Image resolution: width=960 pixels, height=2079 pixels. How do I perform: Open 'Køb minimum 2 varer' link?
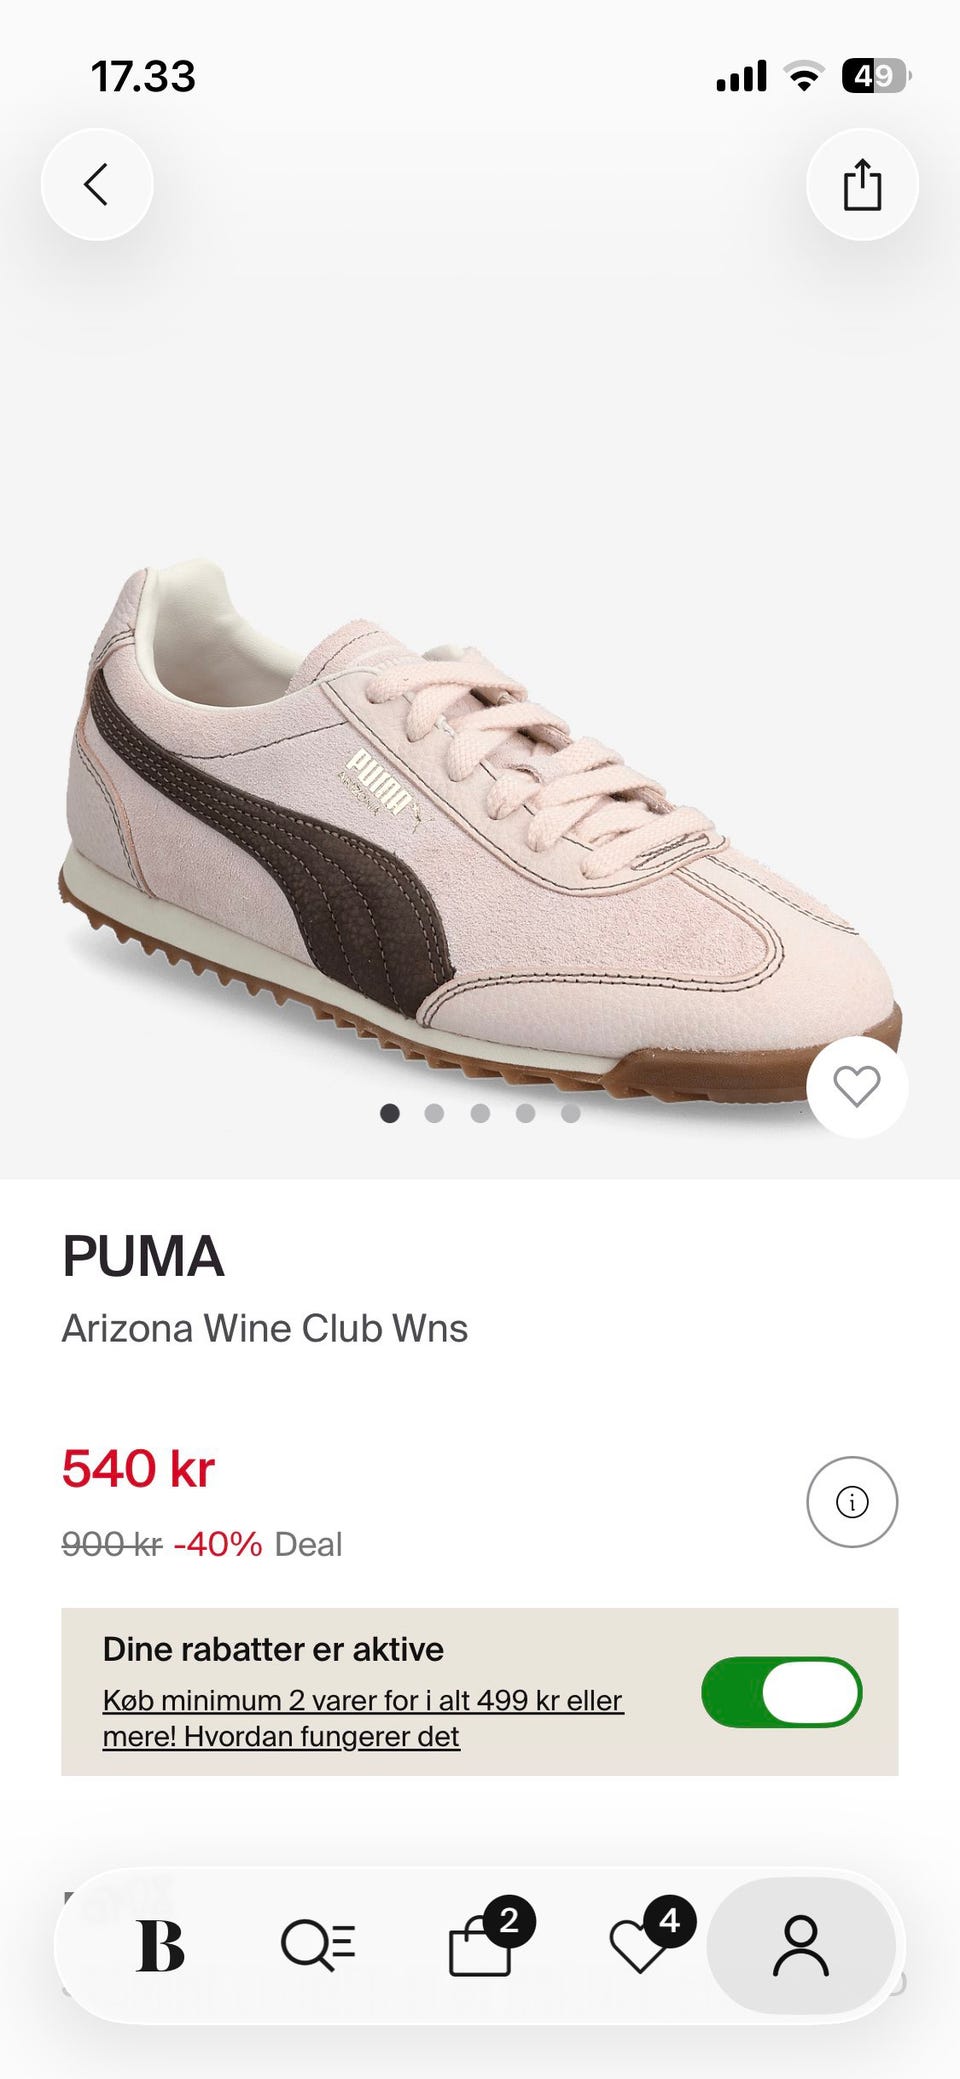[x=363, y=1718]
